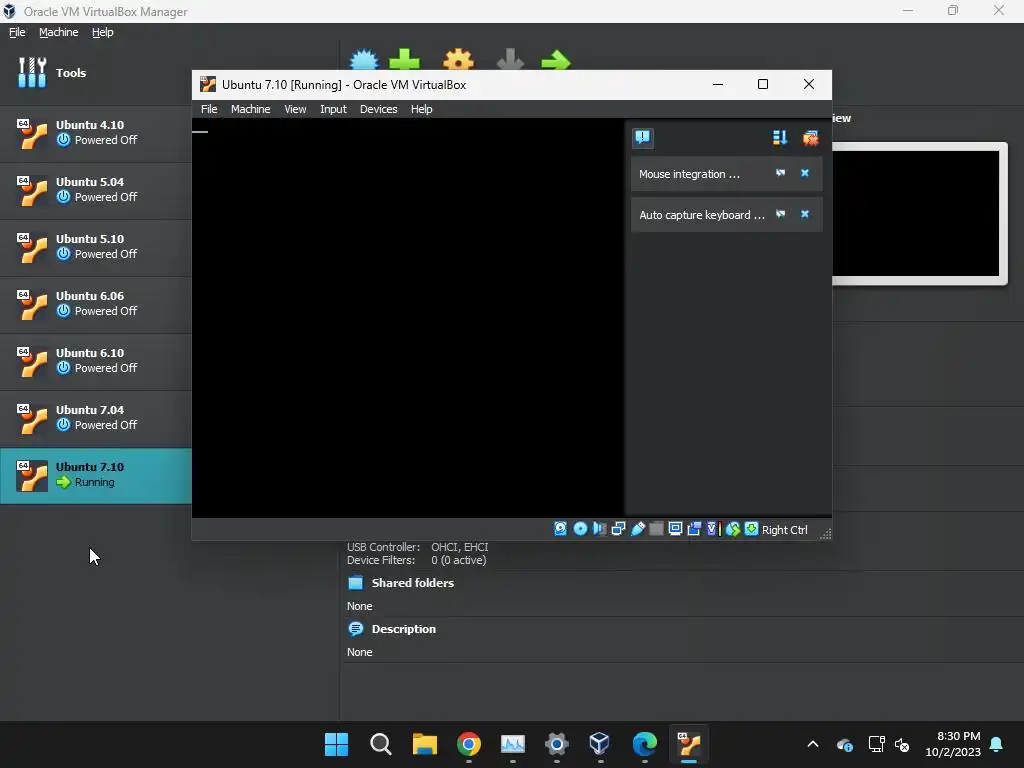The image size is (1024, 768).
Task: Click the network adapters indicator icon
Action: [618, 529]
